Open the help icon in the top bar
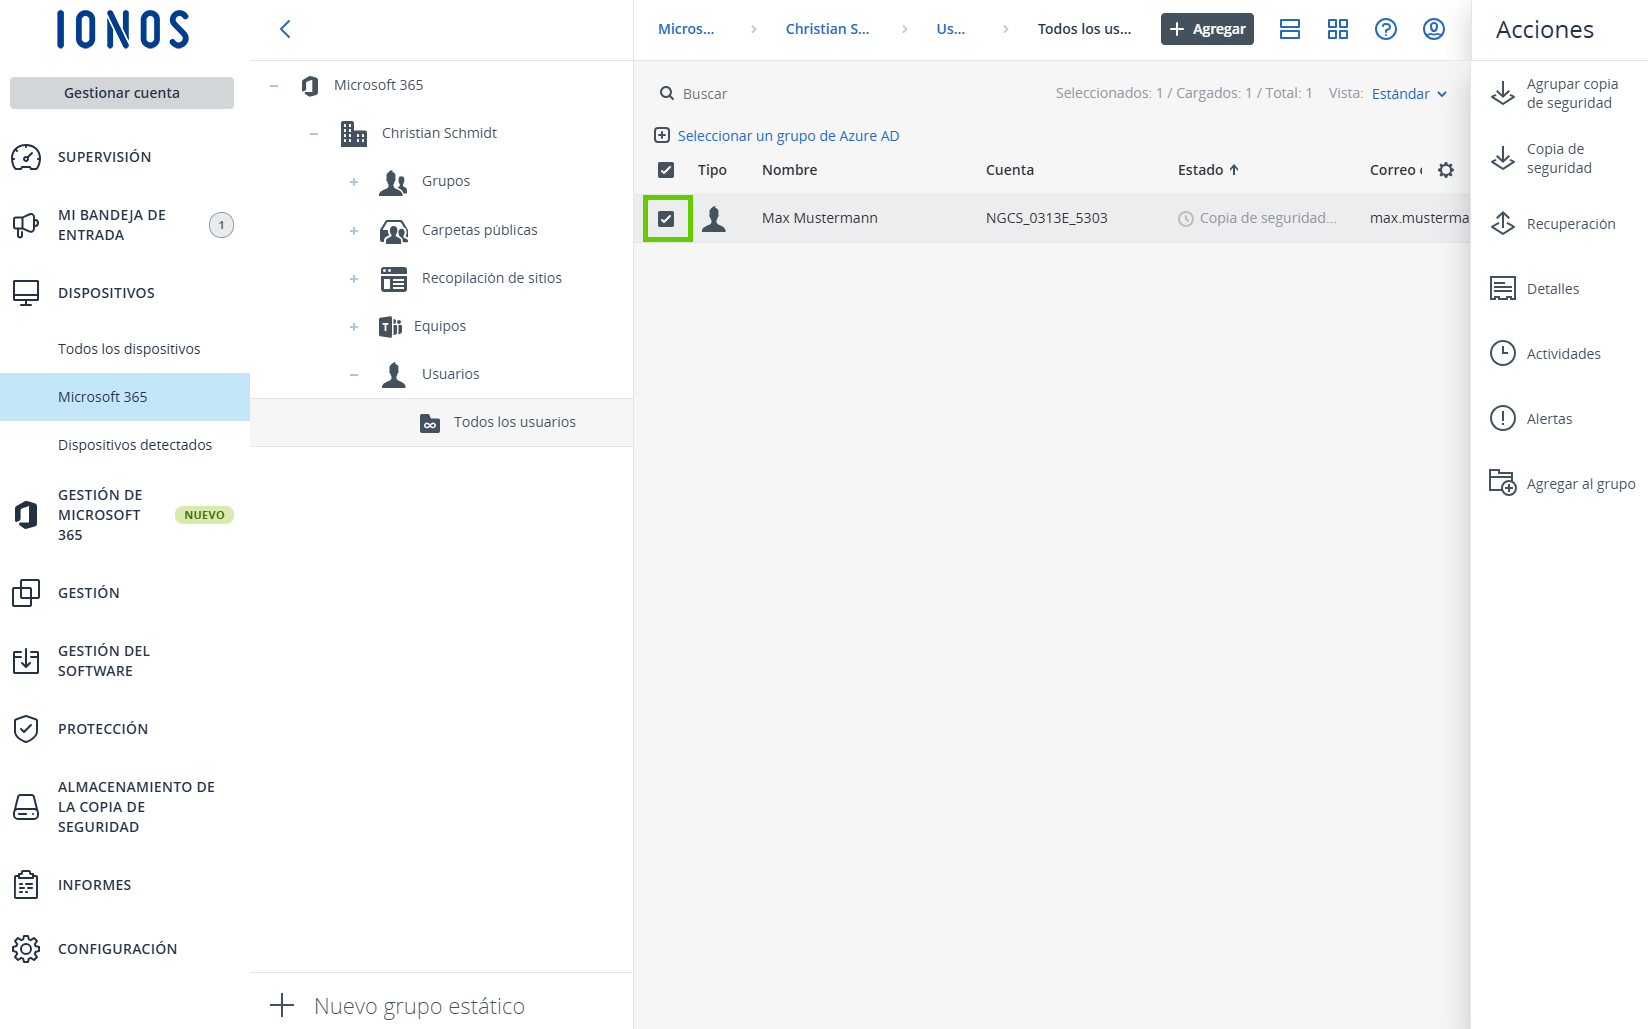The width and height of the screenshot is (1648, 1029). (1386, 29)
